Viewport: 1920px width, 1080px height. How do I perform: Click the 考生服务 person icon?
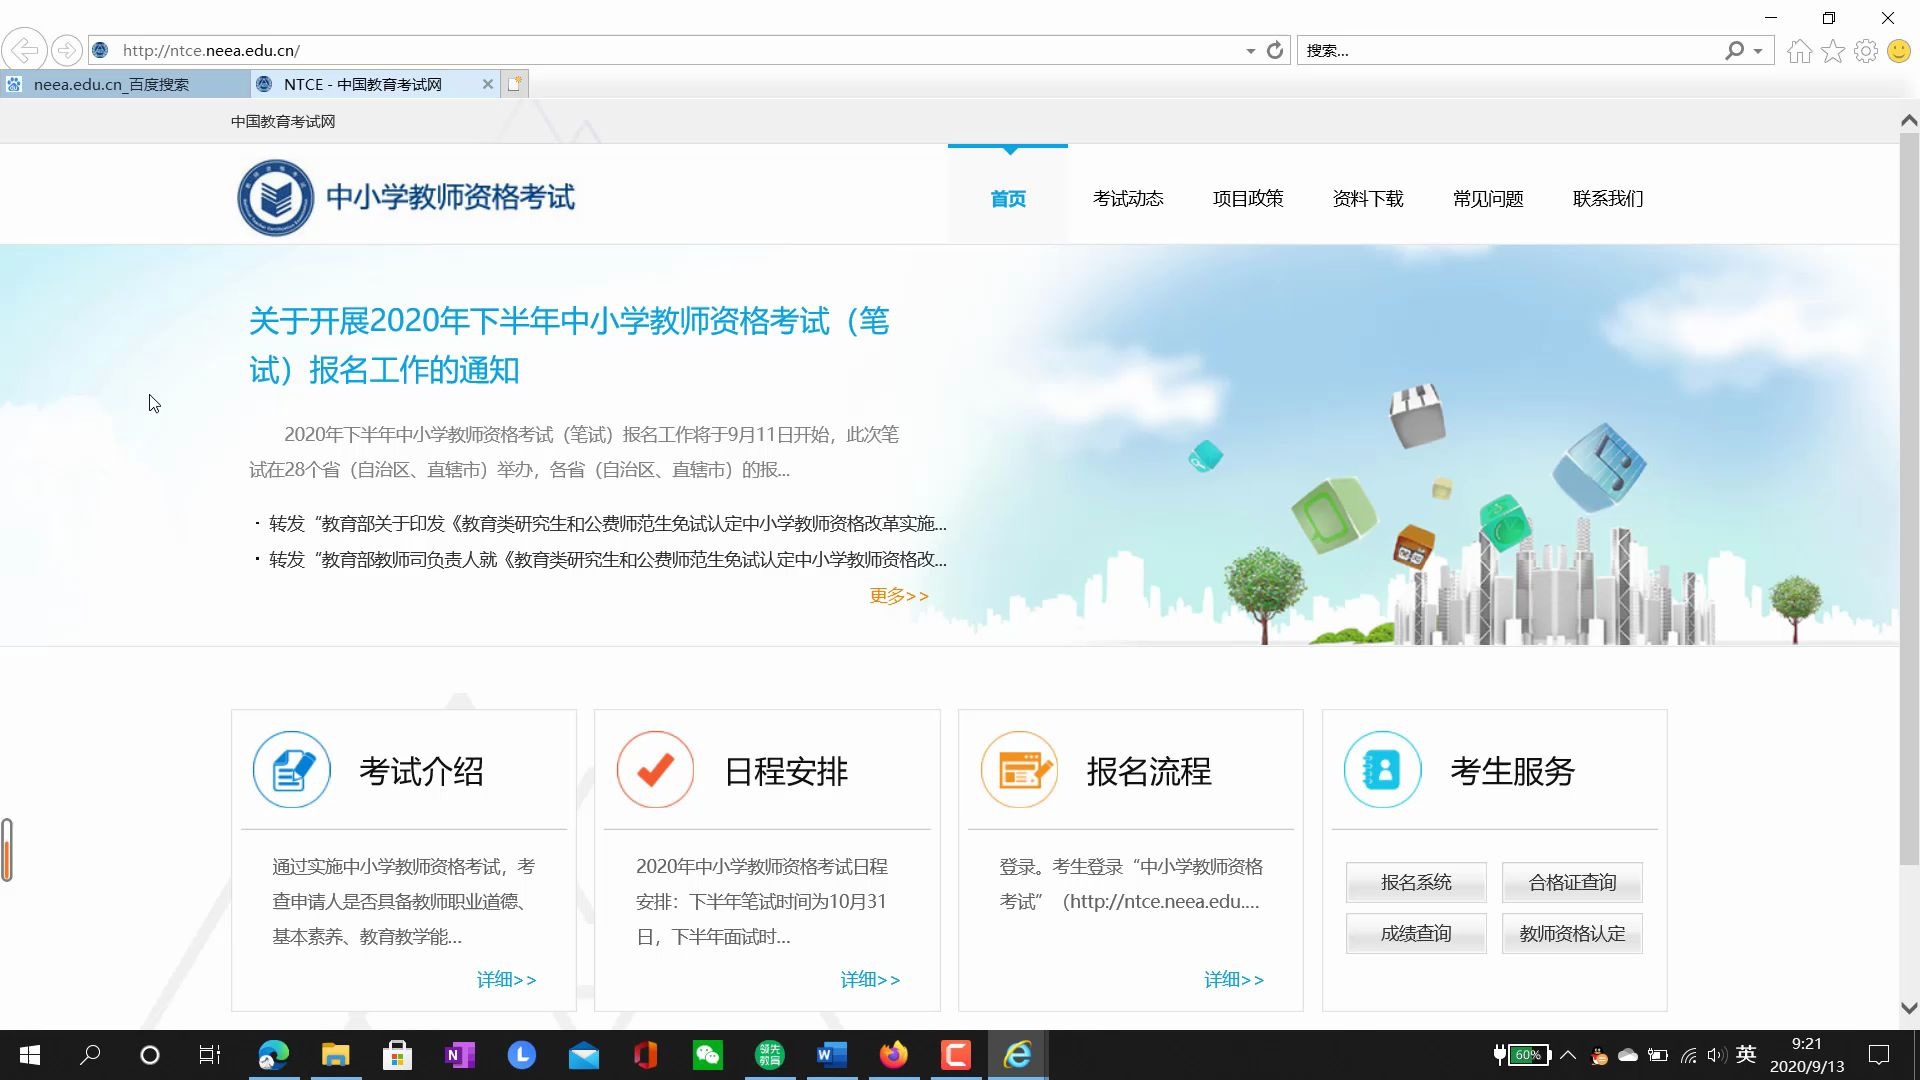coord(1382,770)
